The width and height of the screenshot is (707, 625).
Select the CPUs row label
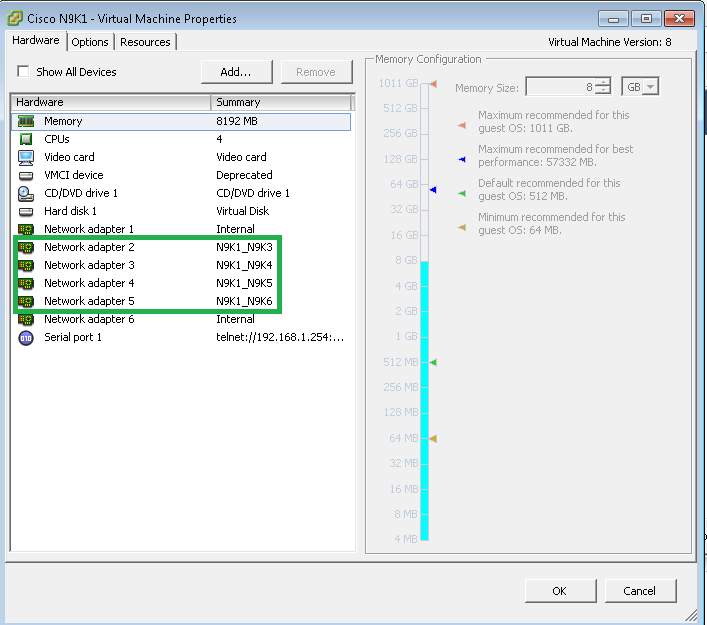(57, 139)
